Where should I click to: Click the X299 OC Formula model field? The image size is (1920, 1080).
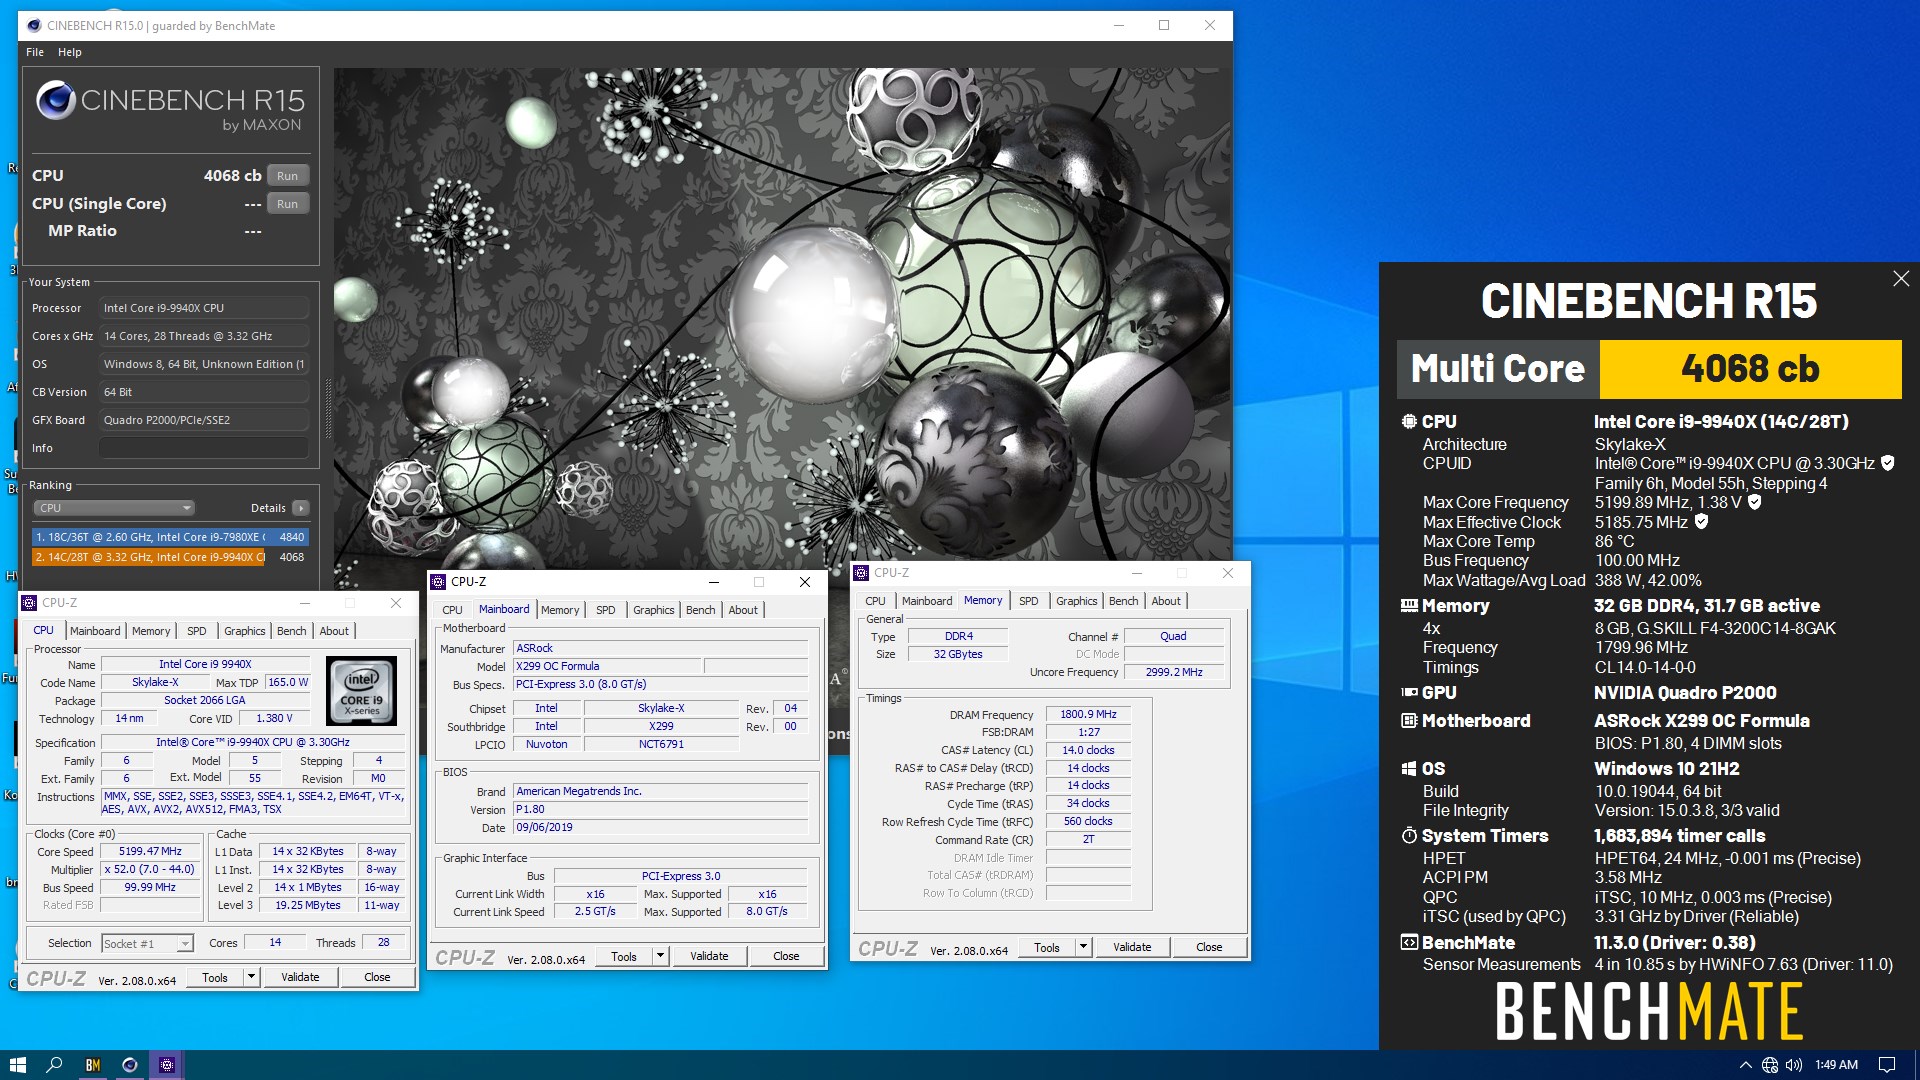click(x=607, y=666)
